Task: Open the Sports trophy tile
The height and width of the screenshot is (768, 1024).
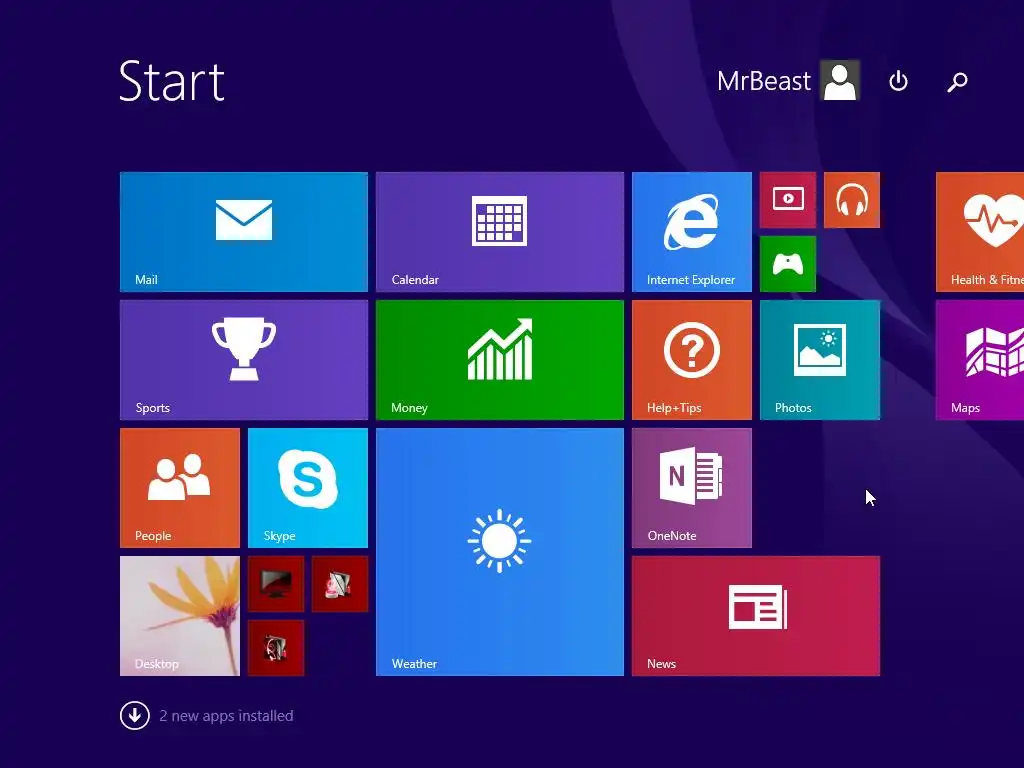Action: click(x=244, y=360)
